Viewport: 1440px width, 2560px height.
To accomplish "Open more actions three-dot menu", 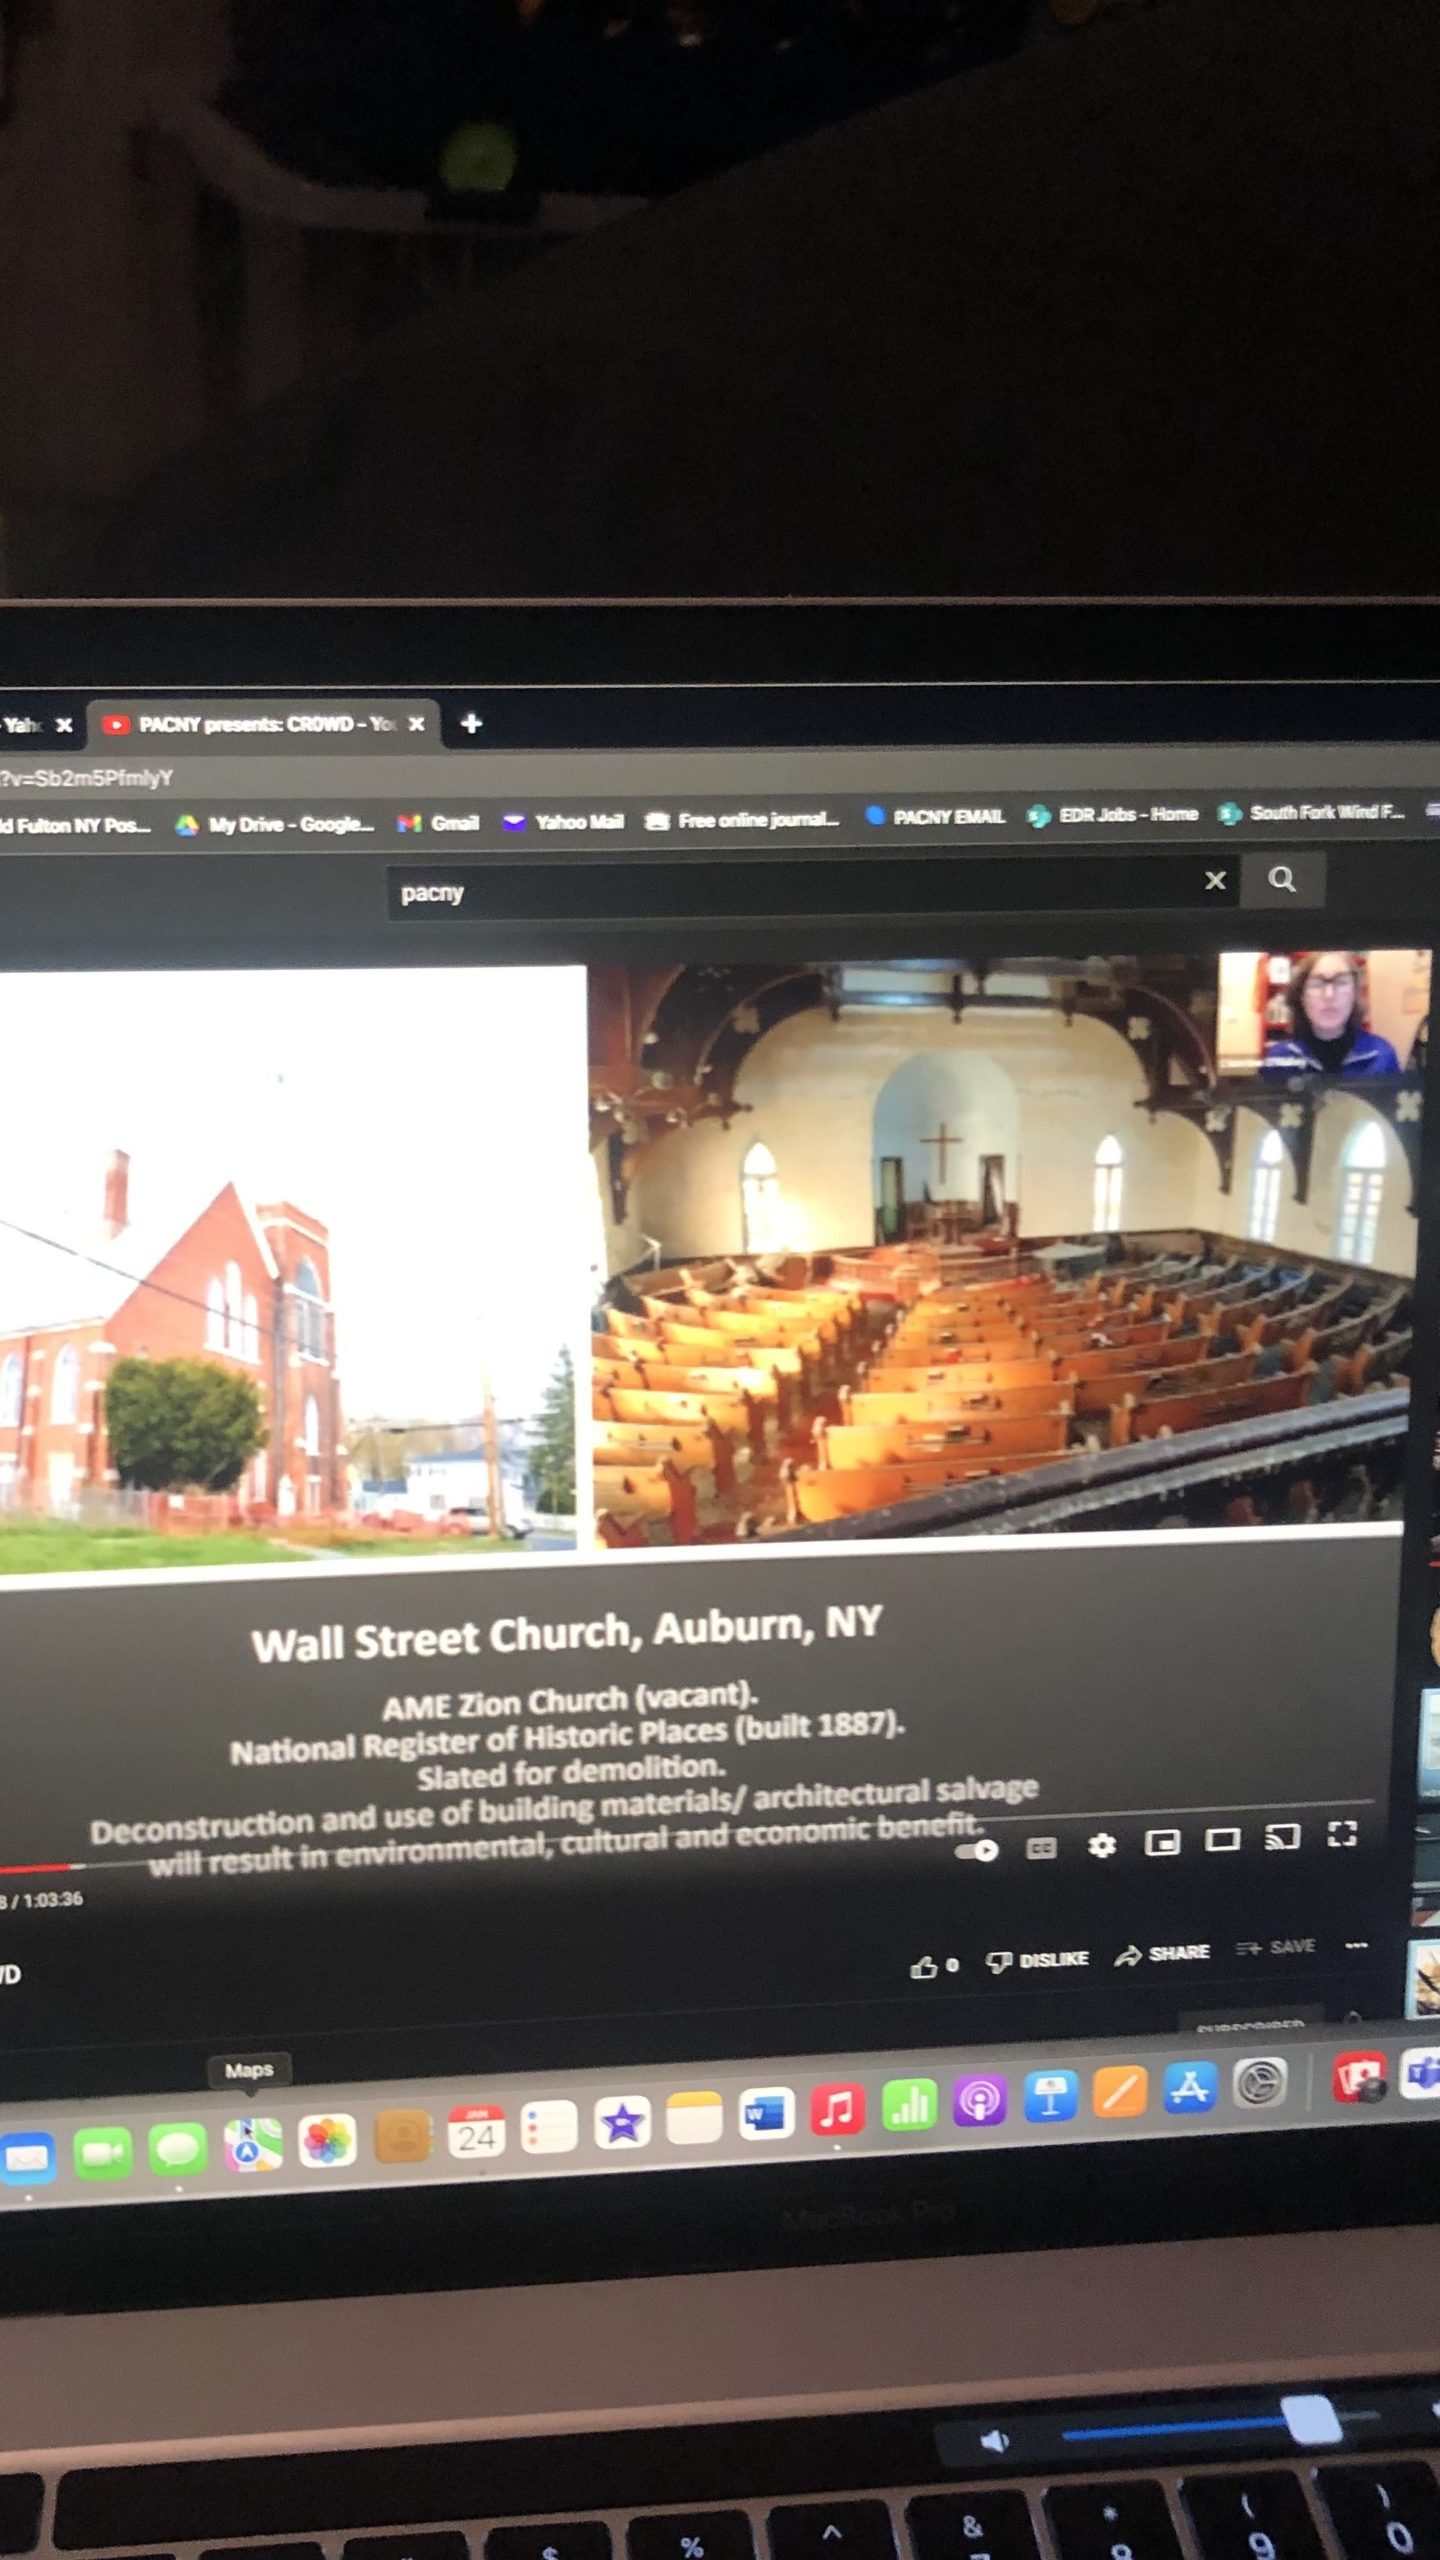I will tap(1356, 1945).
